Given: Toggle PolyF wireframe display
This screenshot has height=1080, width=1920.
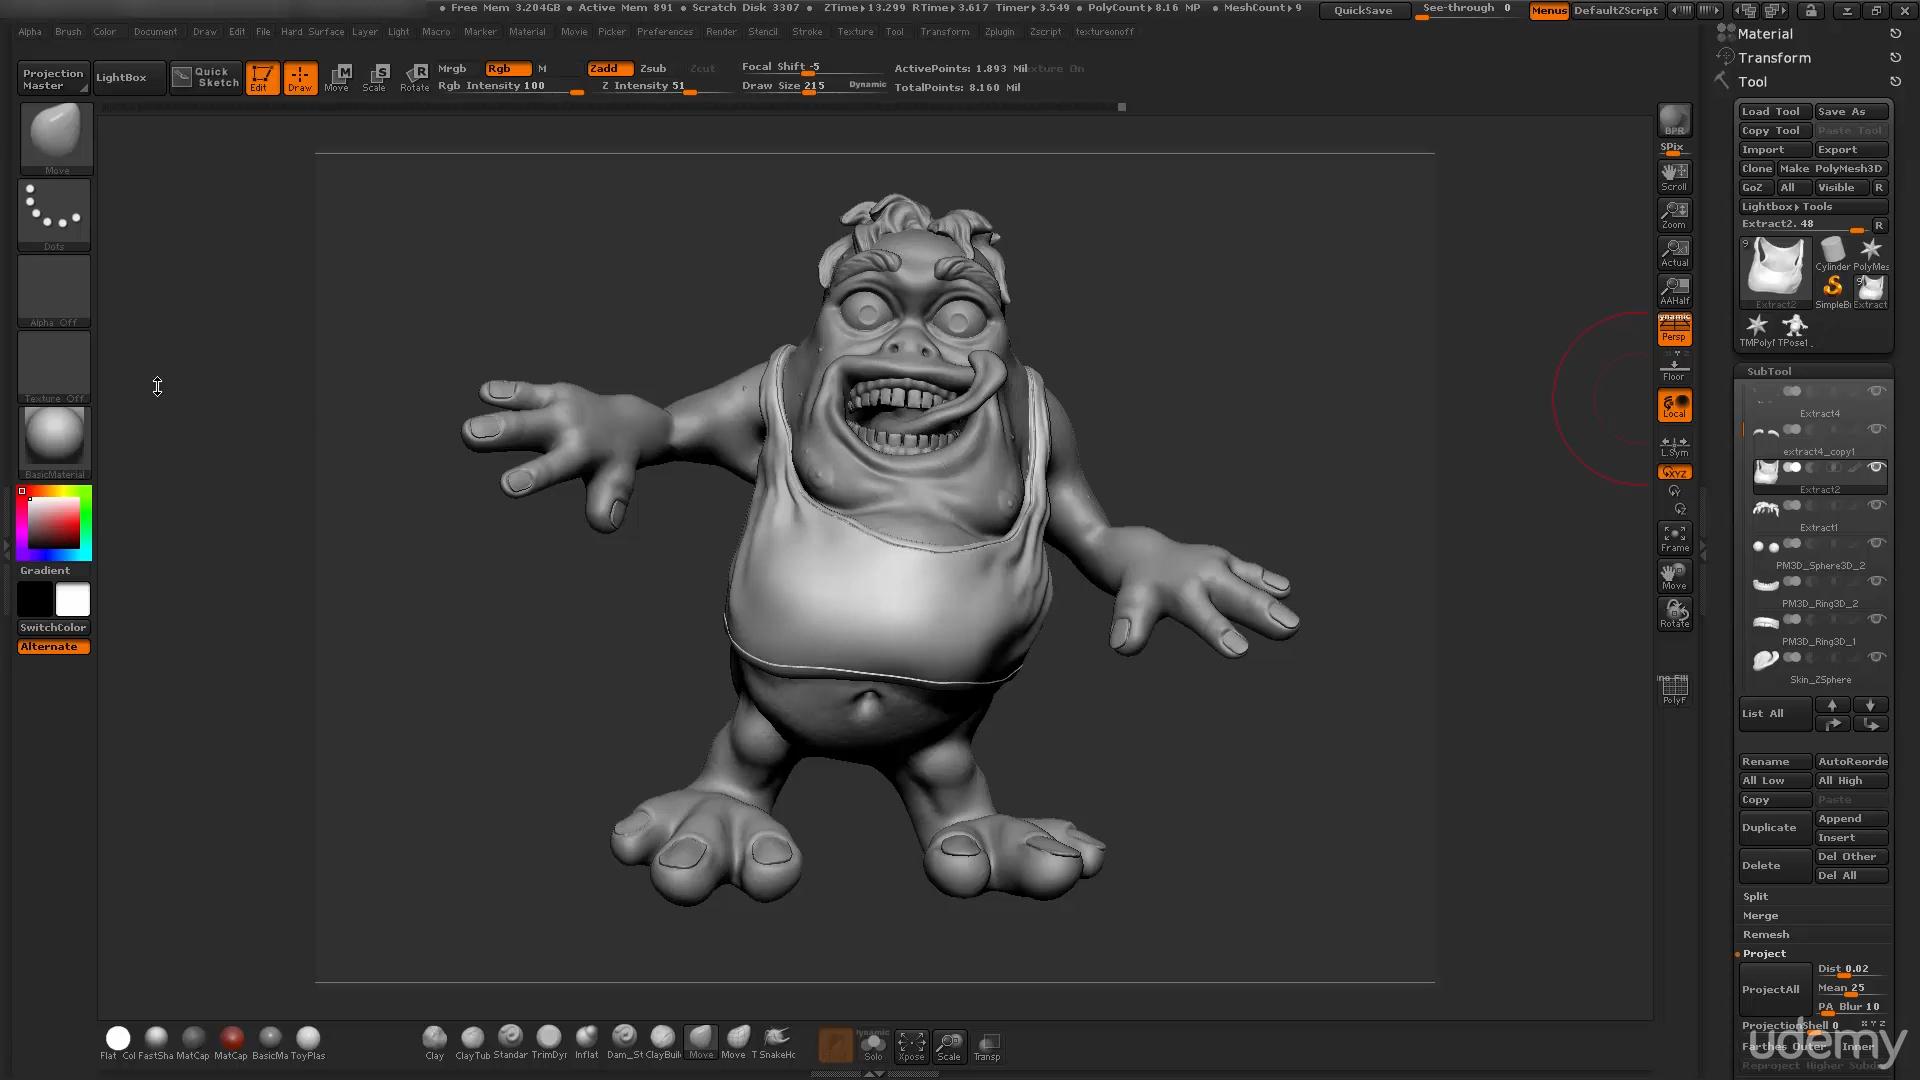Looking at the screenshot, I should click(1674, 689).
